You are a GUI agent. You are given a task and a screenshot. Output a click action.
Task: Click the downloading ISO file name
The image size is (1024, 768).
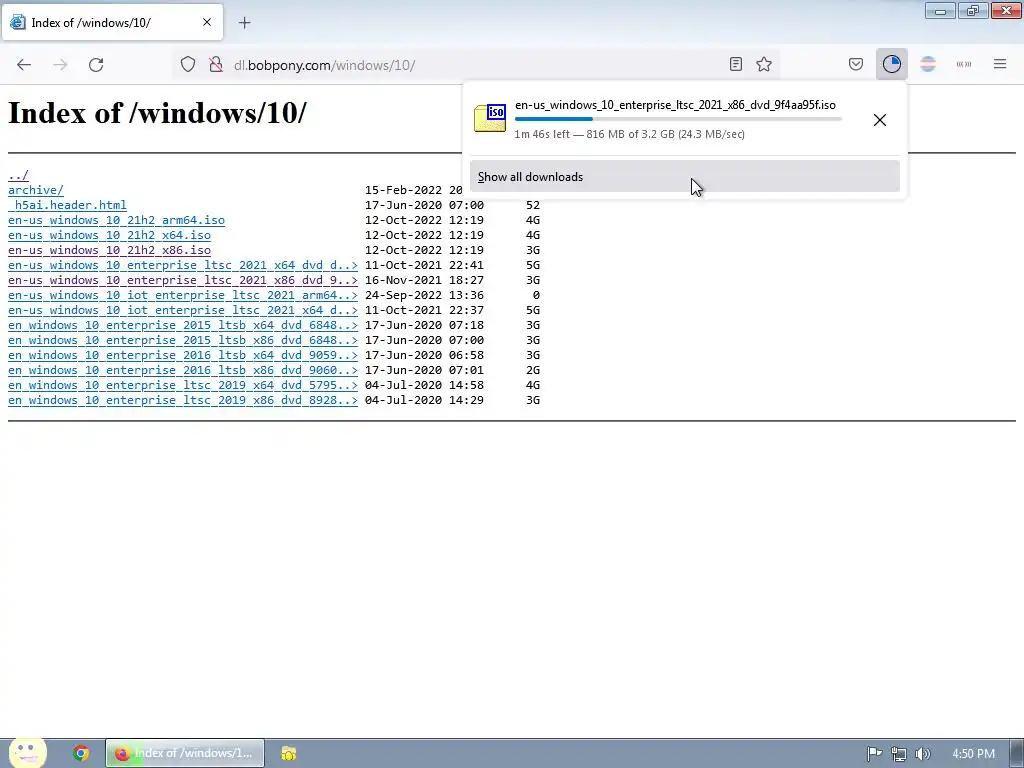click(x=675, y=104)
